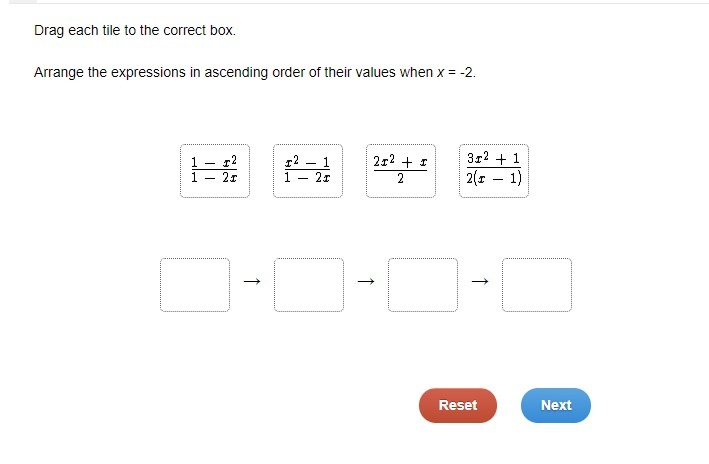Image resolution: width=709 pixels, height=464 pixels.
Task: Click the denominator "2" of the third tile
Action: click(x=400, y=181)
